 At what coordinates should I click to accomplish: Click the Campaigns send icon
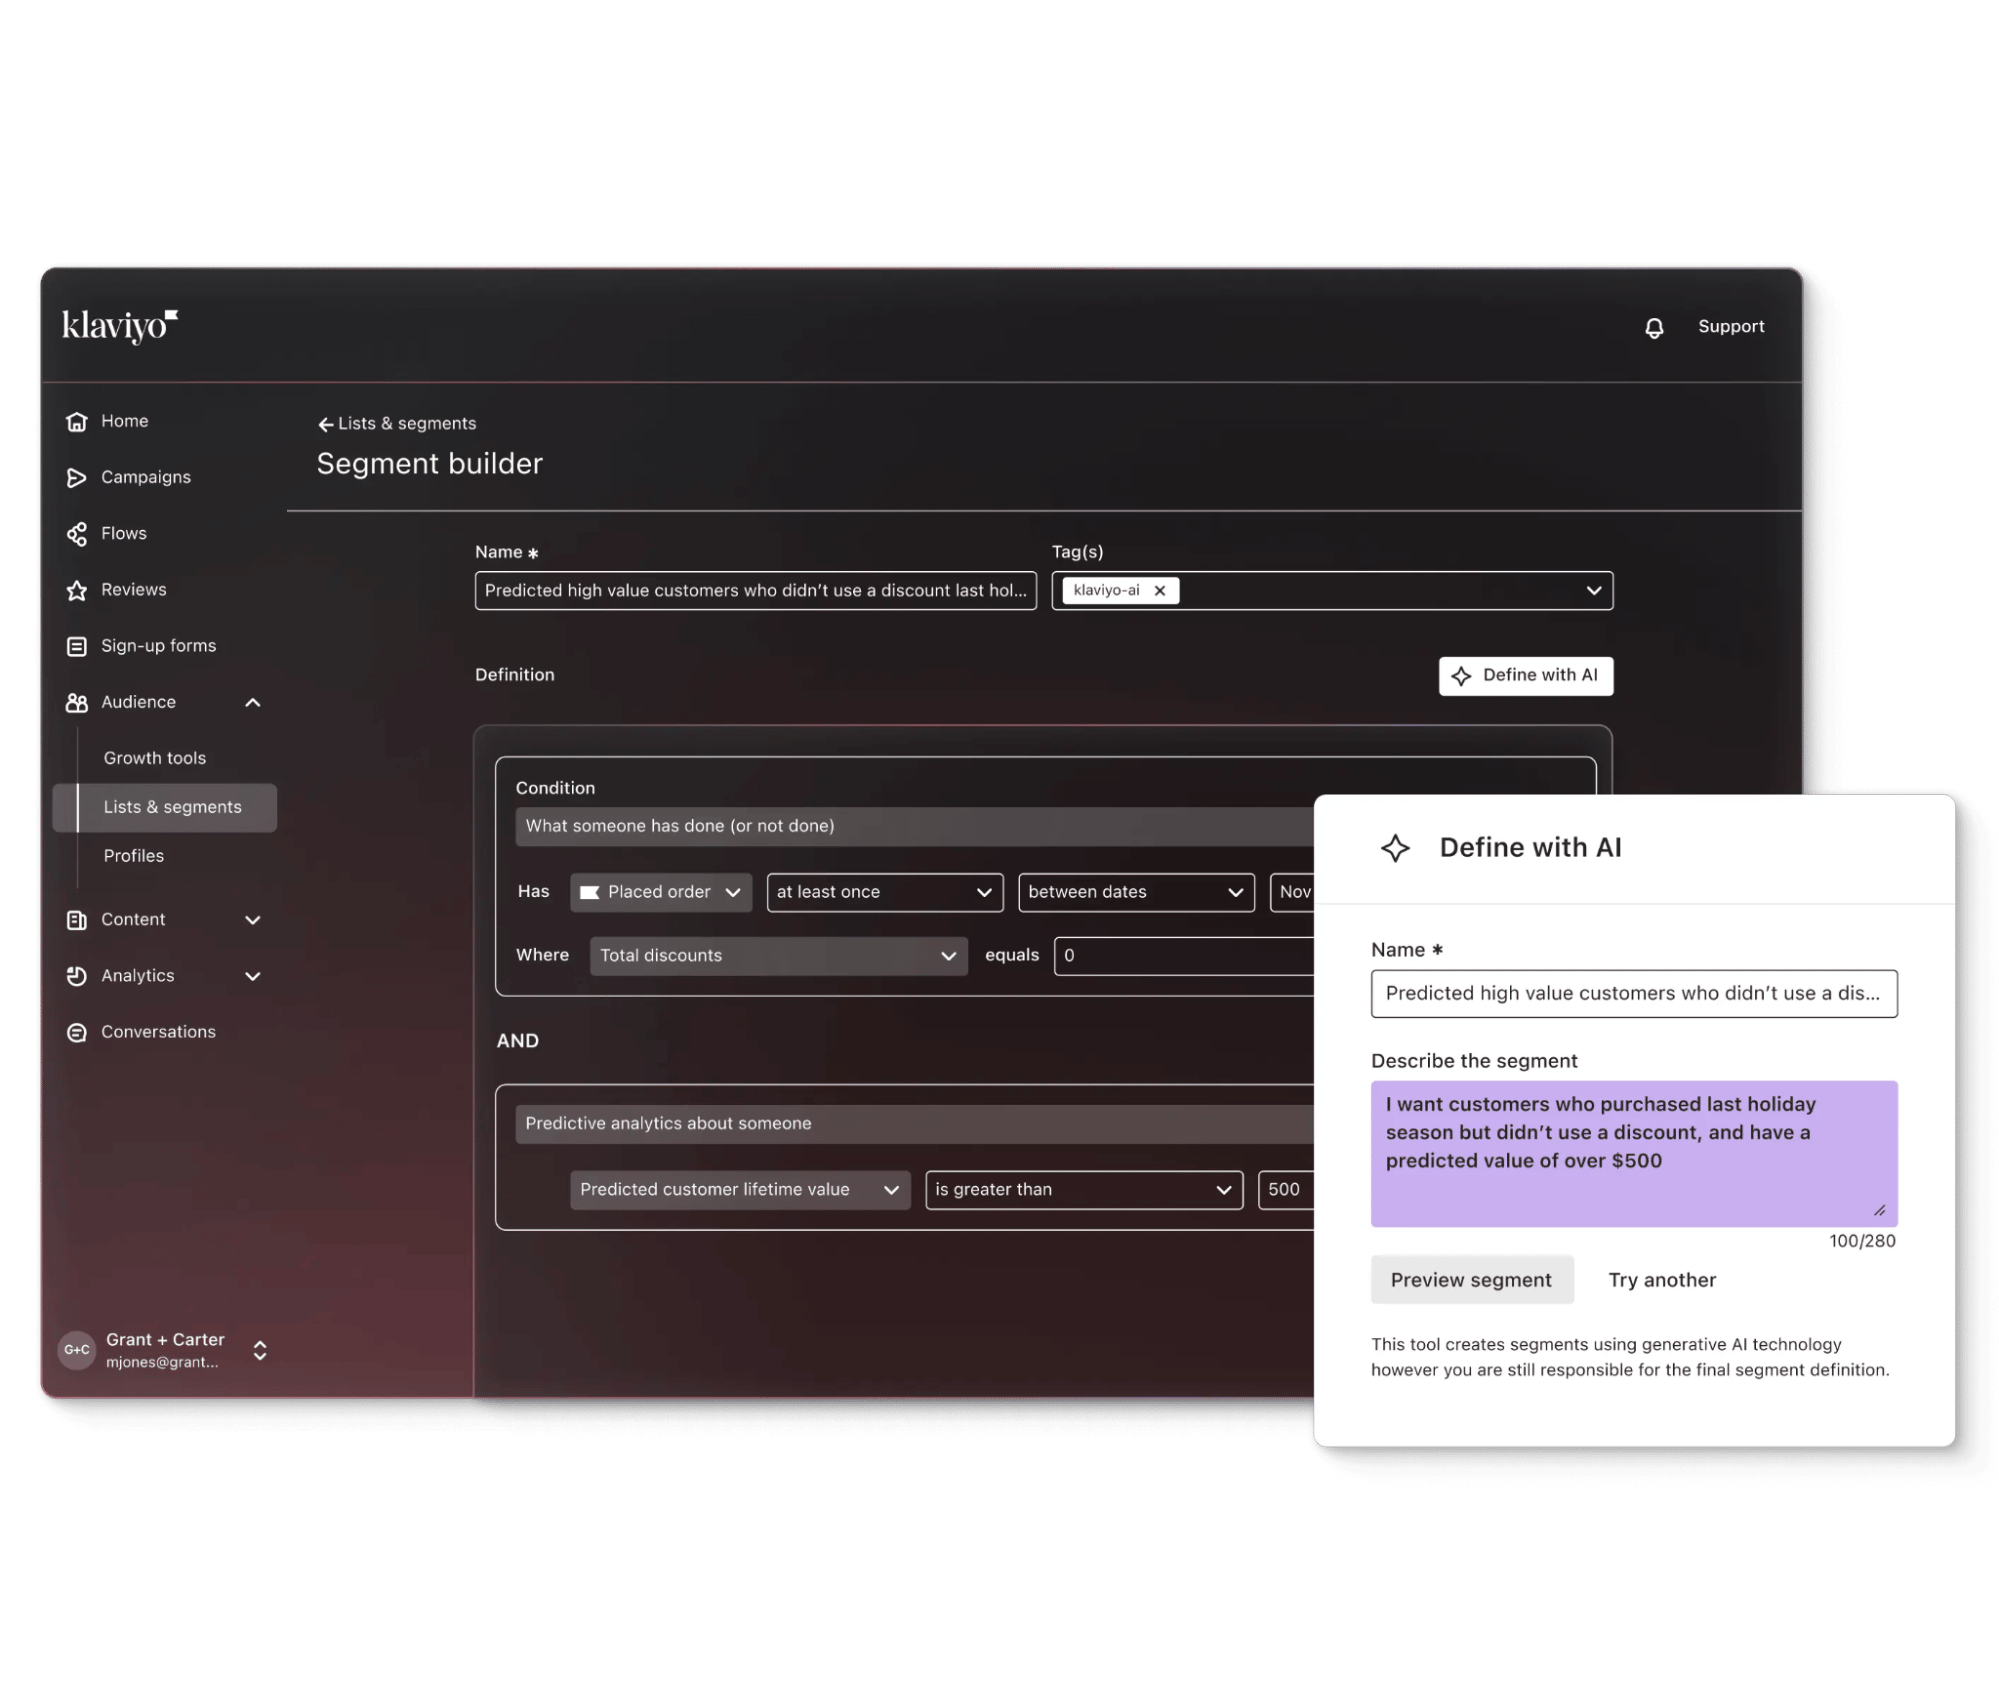77,477
